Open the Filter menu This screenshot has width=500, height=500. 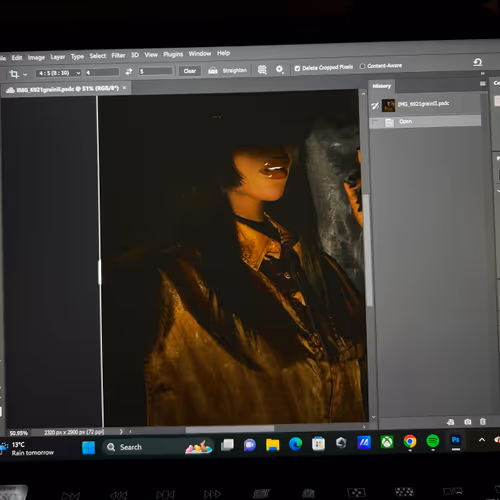click(118, 55)
